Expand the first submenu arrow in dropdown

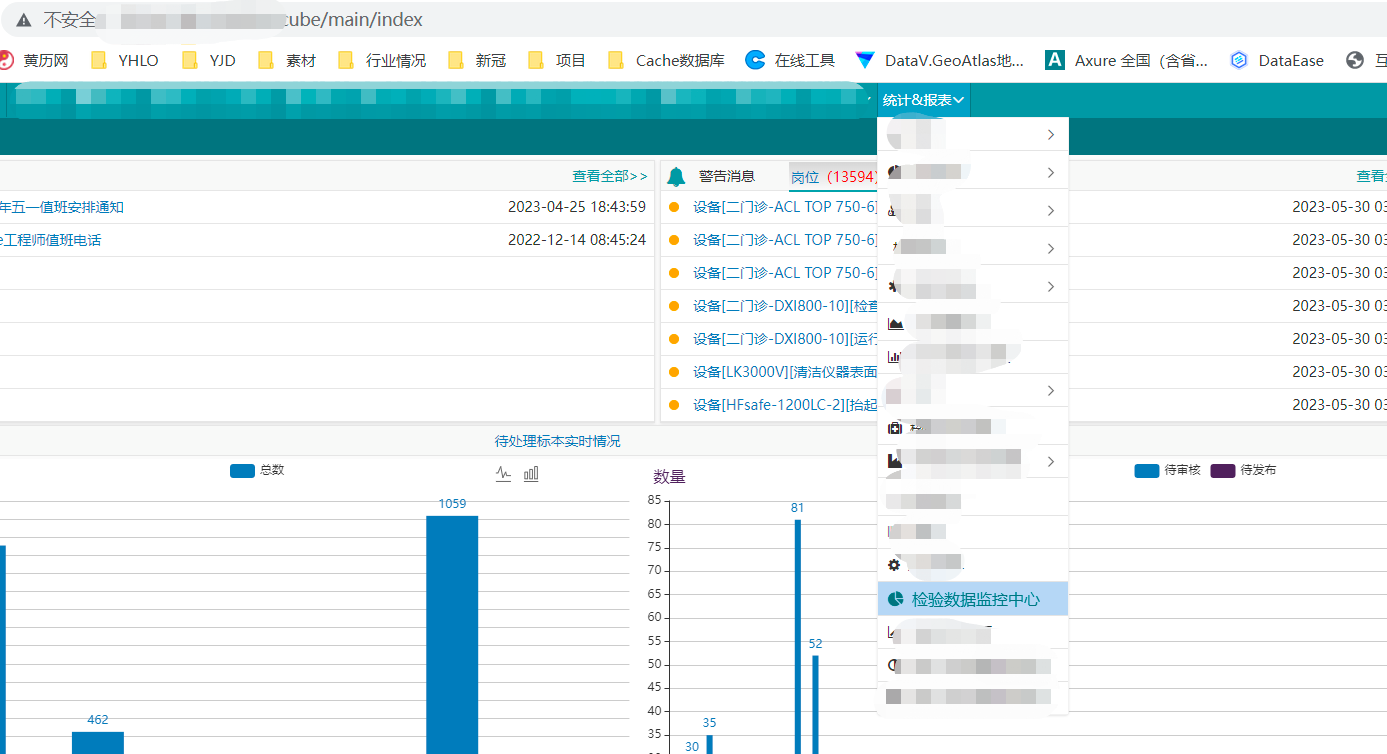[1050, 135]
